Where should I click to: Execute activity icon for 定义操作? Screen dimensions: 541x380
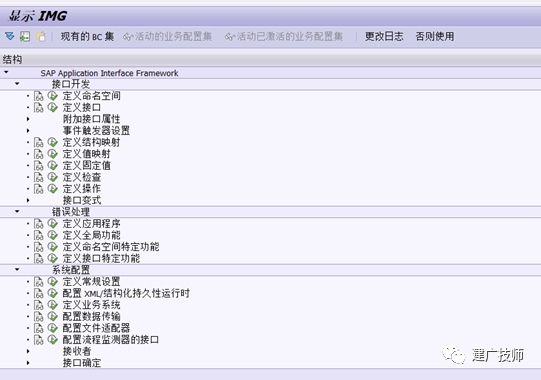(x=52, y=188)
